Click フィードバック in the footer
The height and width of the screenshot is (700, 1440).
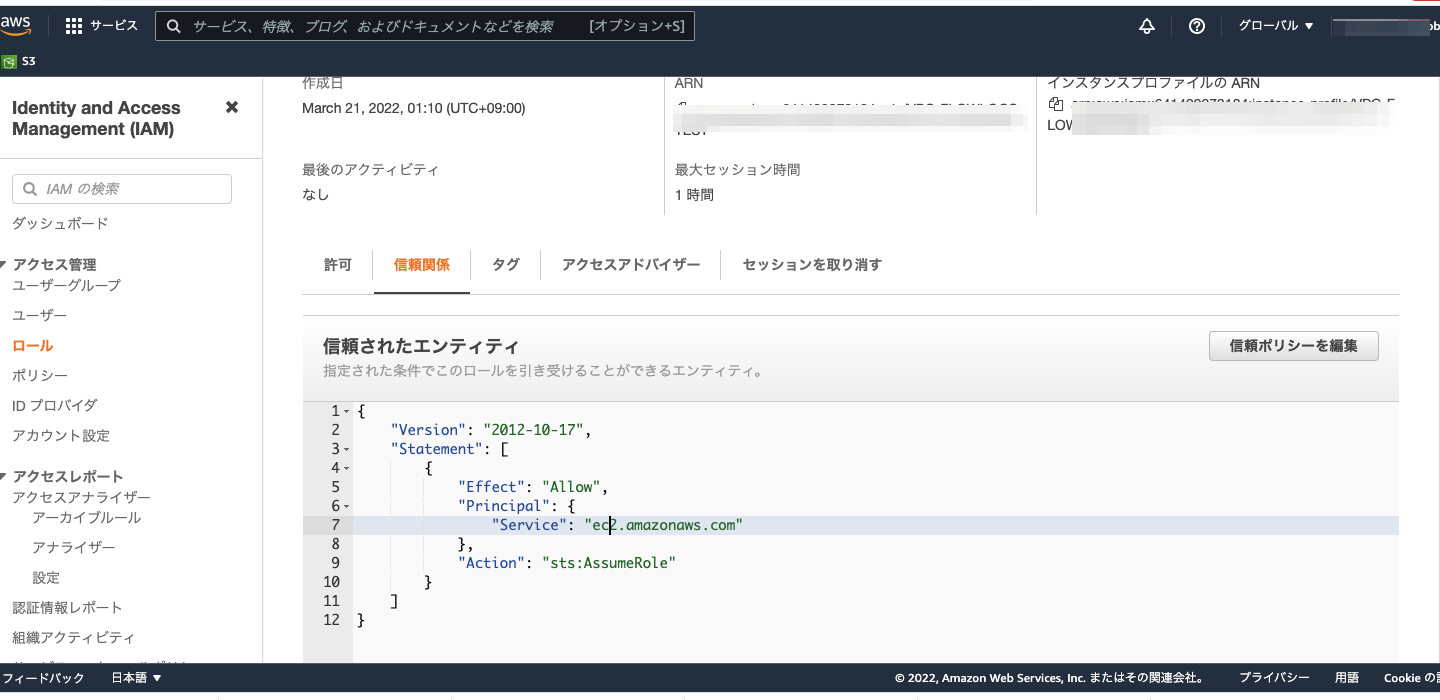click(x=43, y=678)
